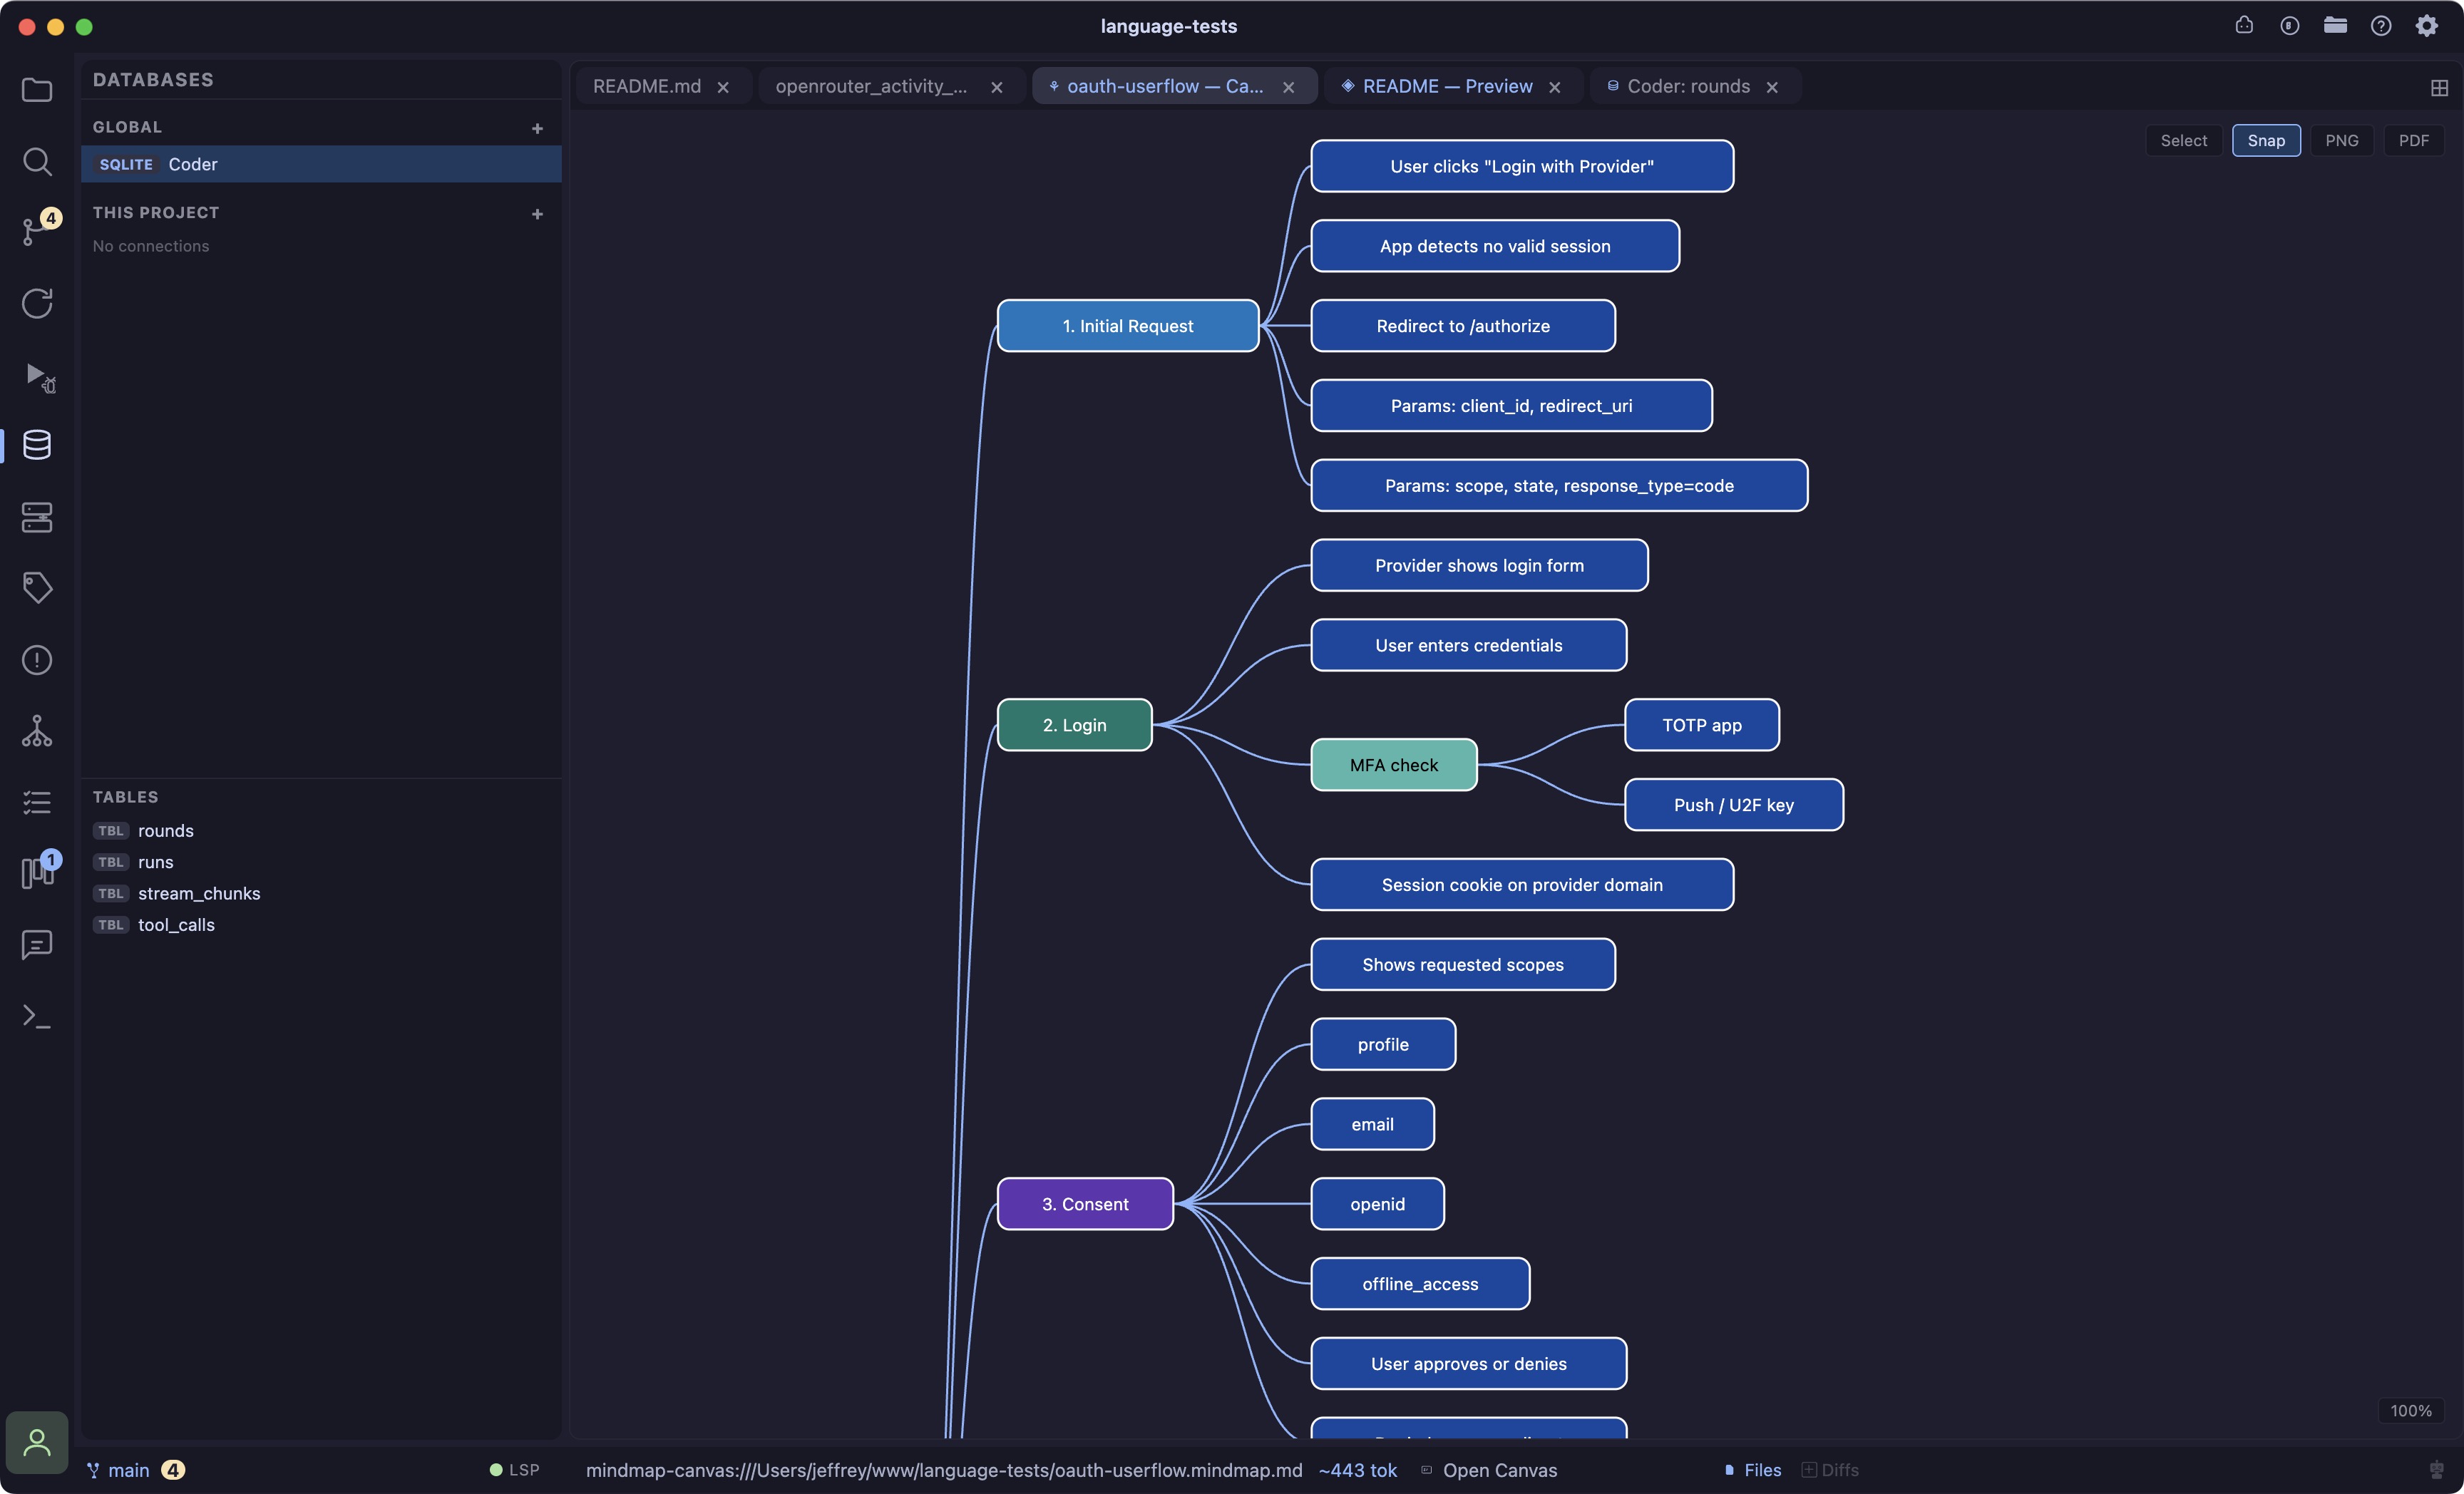Toggle Select mode on the canvas

click(x=2183, y=140)
